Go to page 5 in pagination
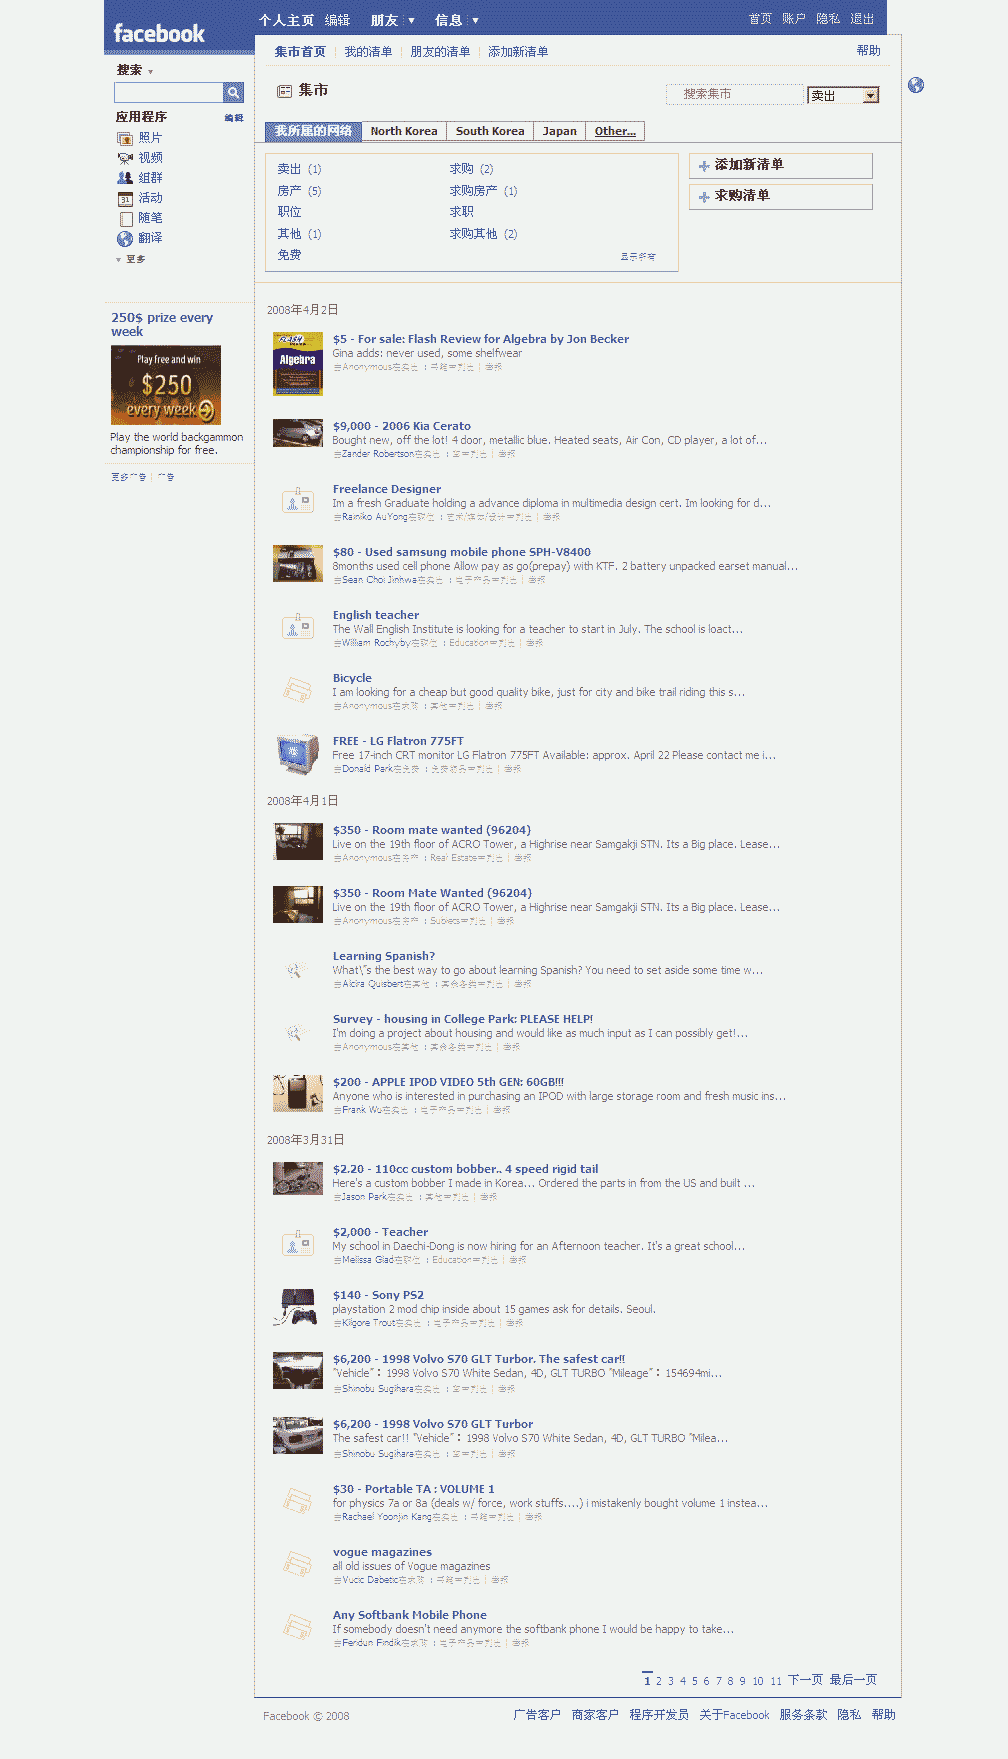 tap(695, 1681)
